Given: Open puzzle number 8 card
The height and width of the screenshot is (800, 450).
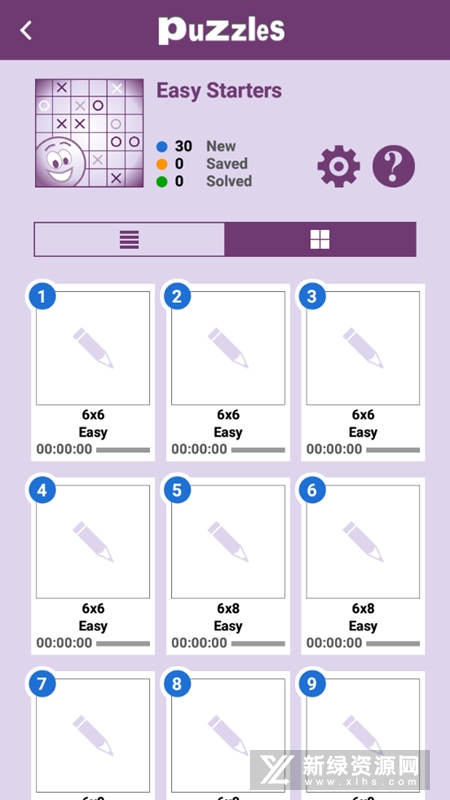Looking at the screenshot, I should point(228,736).
